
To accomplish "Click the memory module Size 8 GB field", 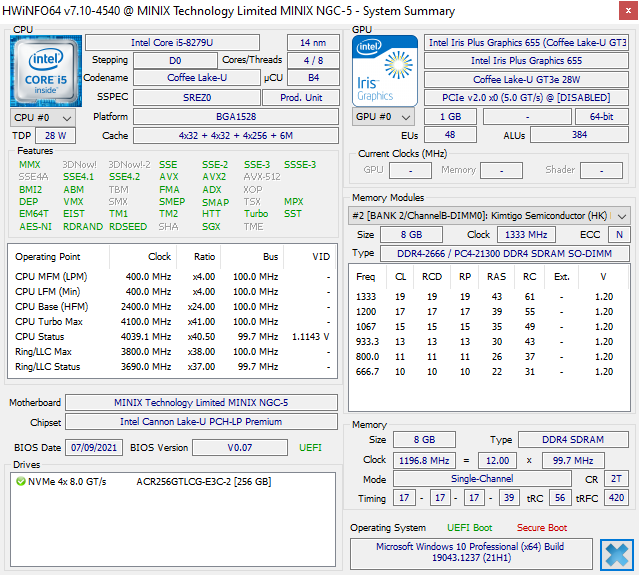I will (x=411, y=234).
